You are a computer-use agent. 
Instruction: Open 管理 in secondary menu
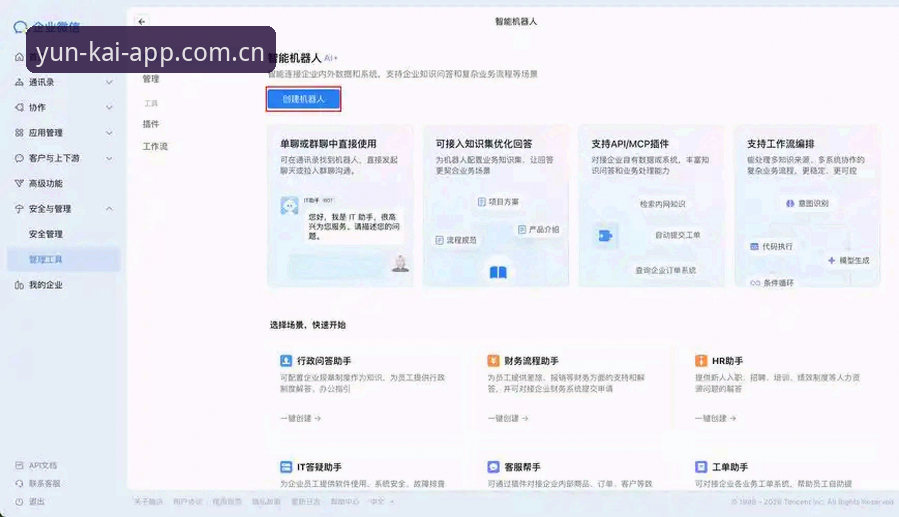(x=151, y=79)
